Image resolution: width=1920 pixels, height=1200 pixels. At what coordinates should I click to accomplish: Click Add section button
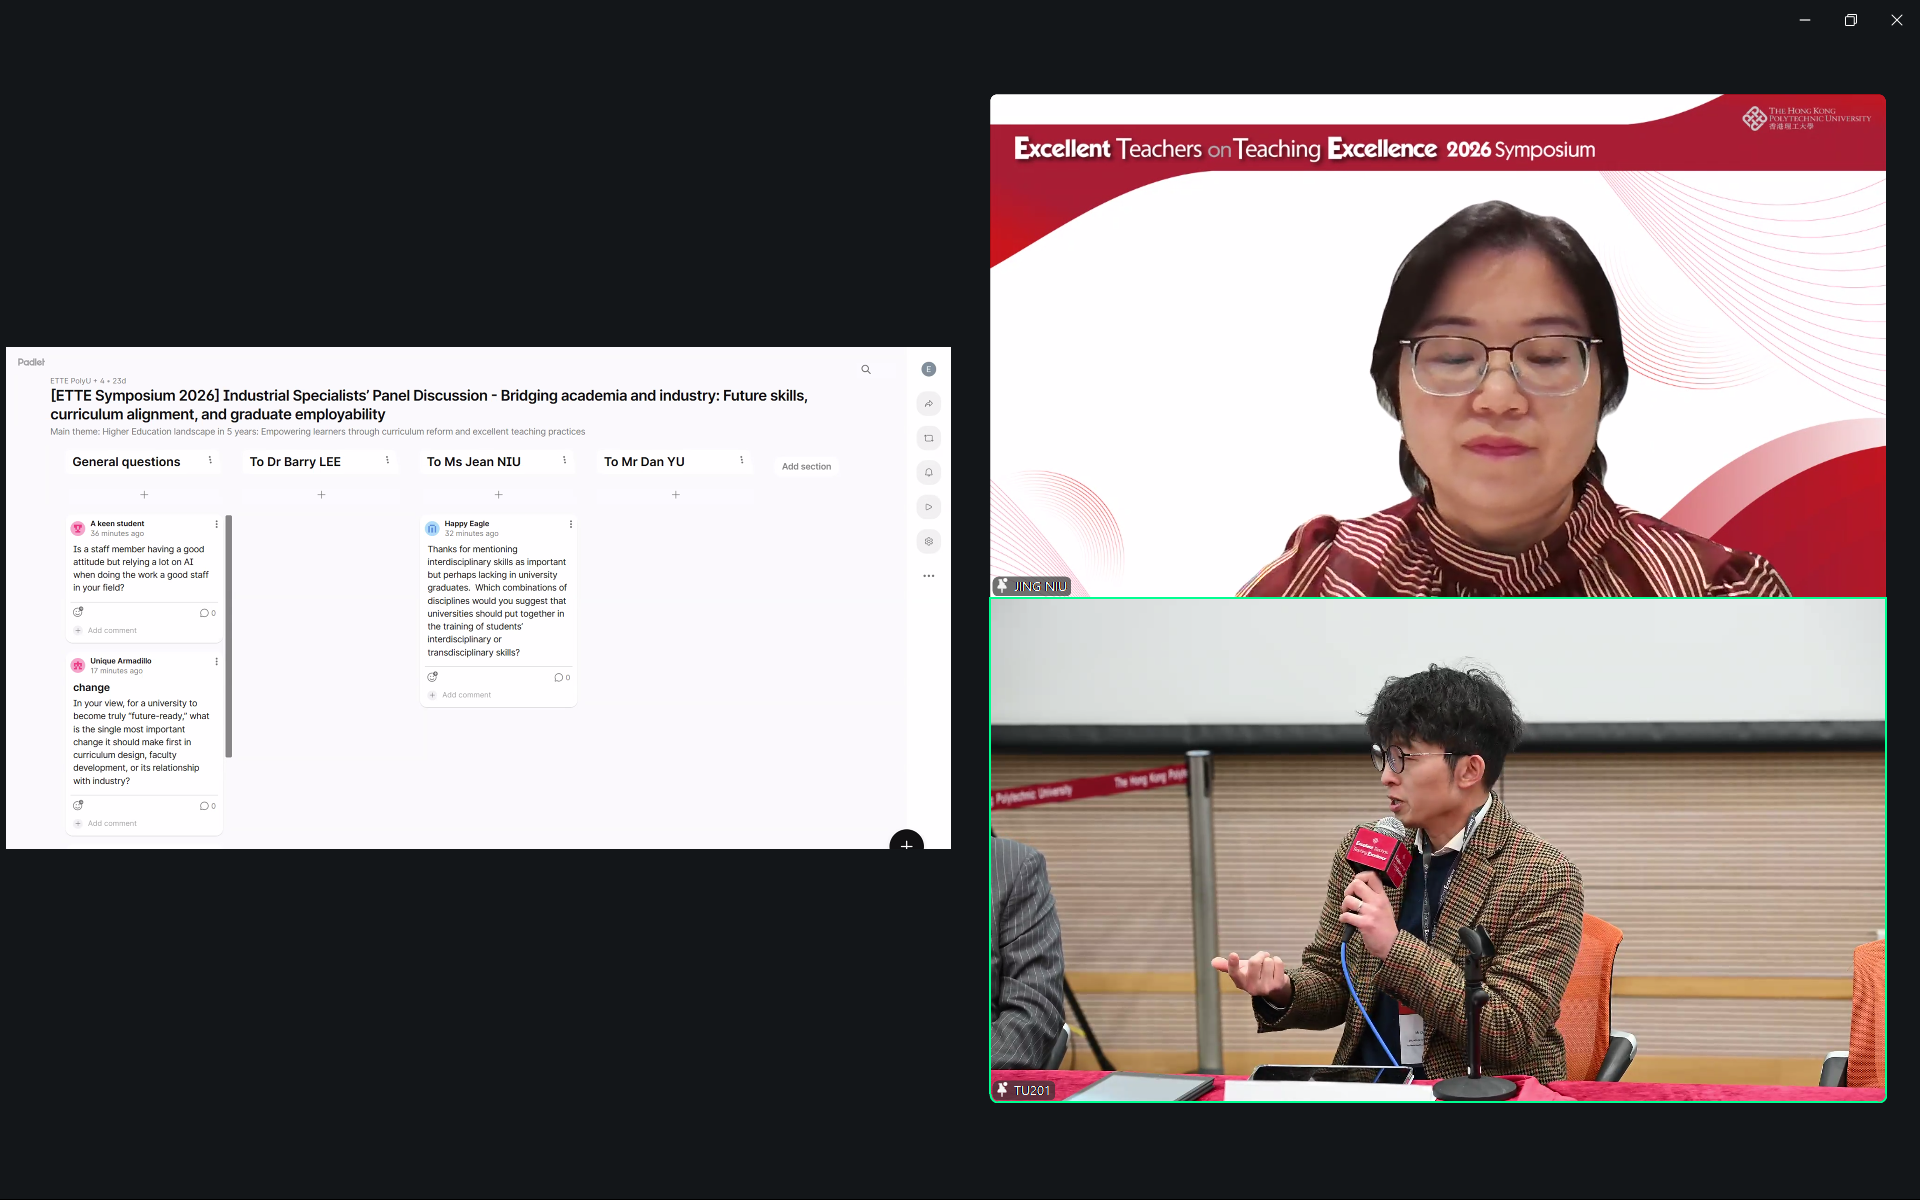coord(806,467)
